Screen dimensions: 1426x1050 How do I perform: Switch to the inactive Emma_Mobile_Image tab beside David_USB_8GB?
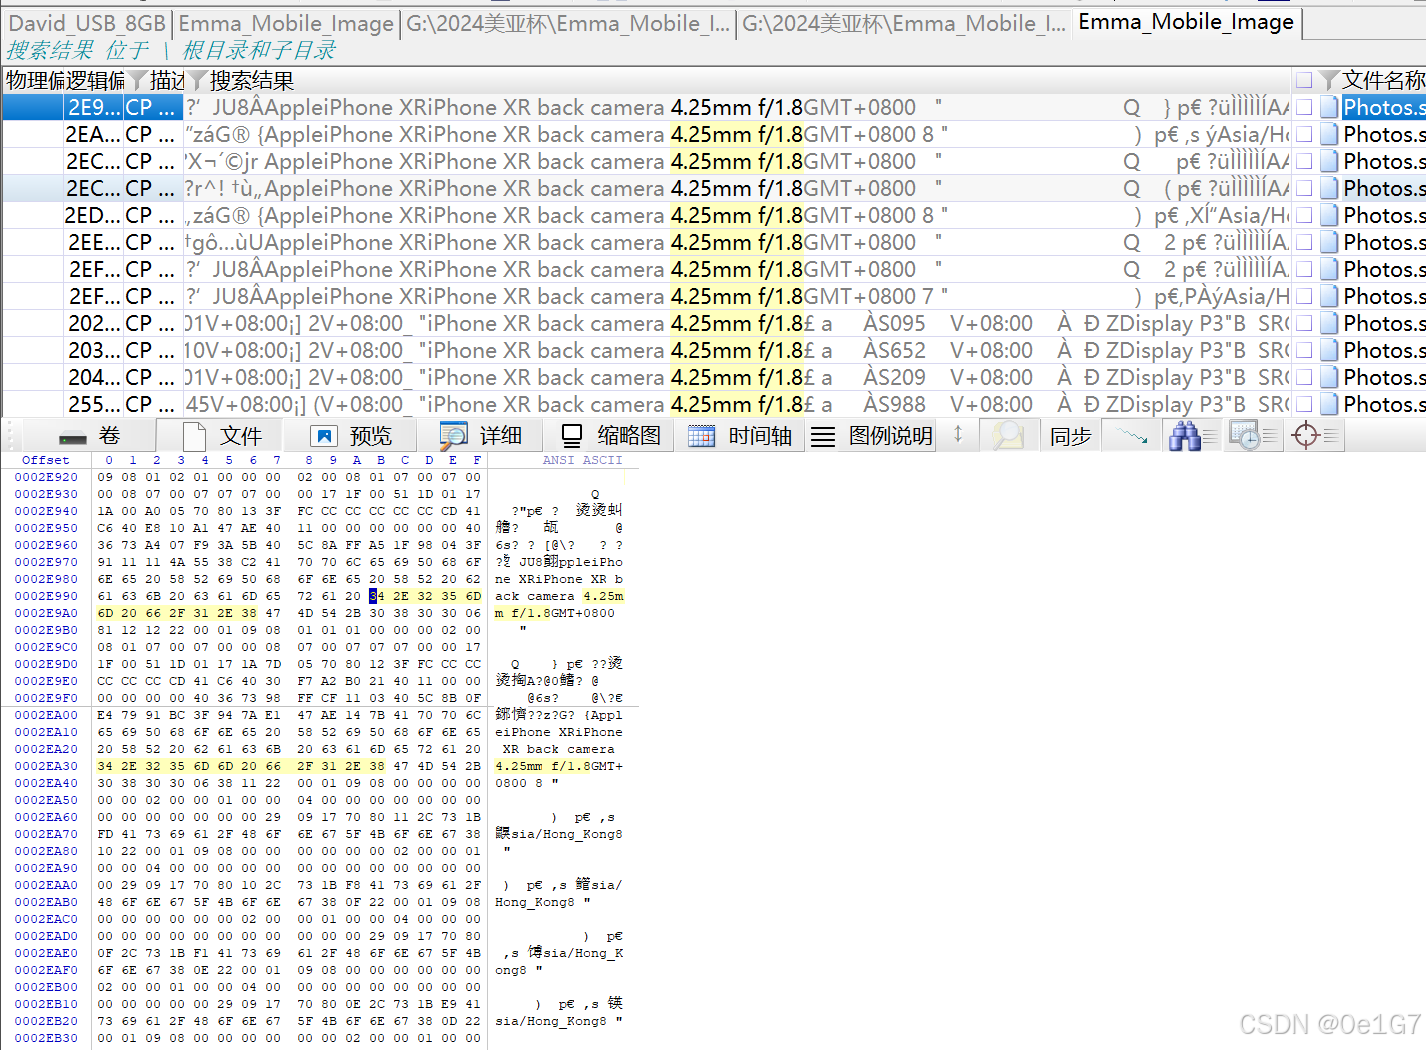286,24
